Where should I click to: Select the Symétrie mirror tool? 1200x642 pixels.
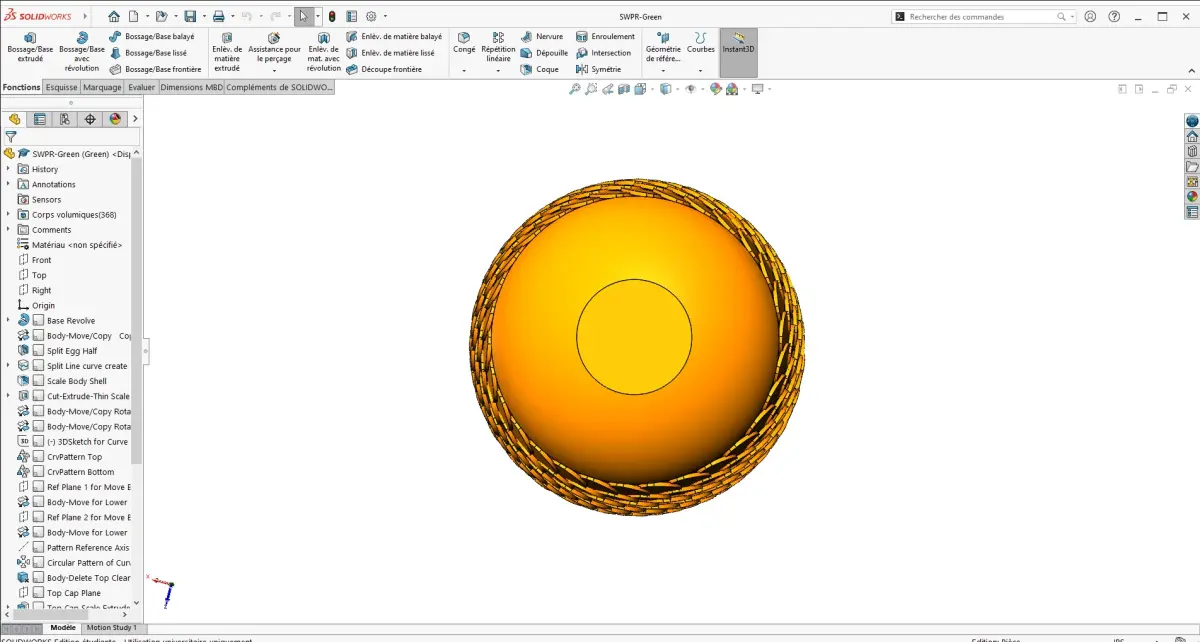[598, 69]
